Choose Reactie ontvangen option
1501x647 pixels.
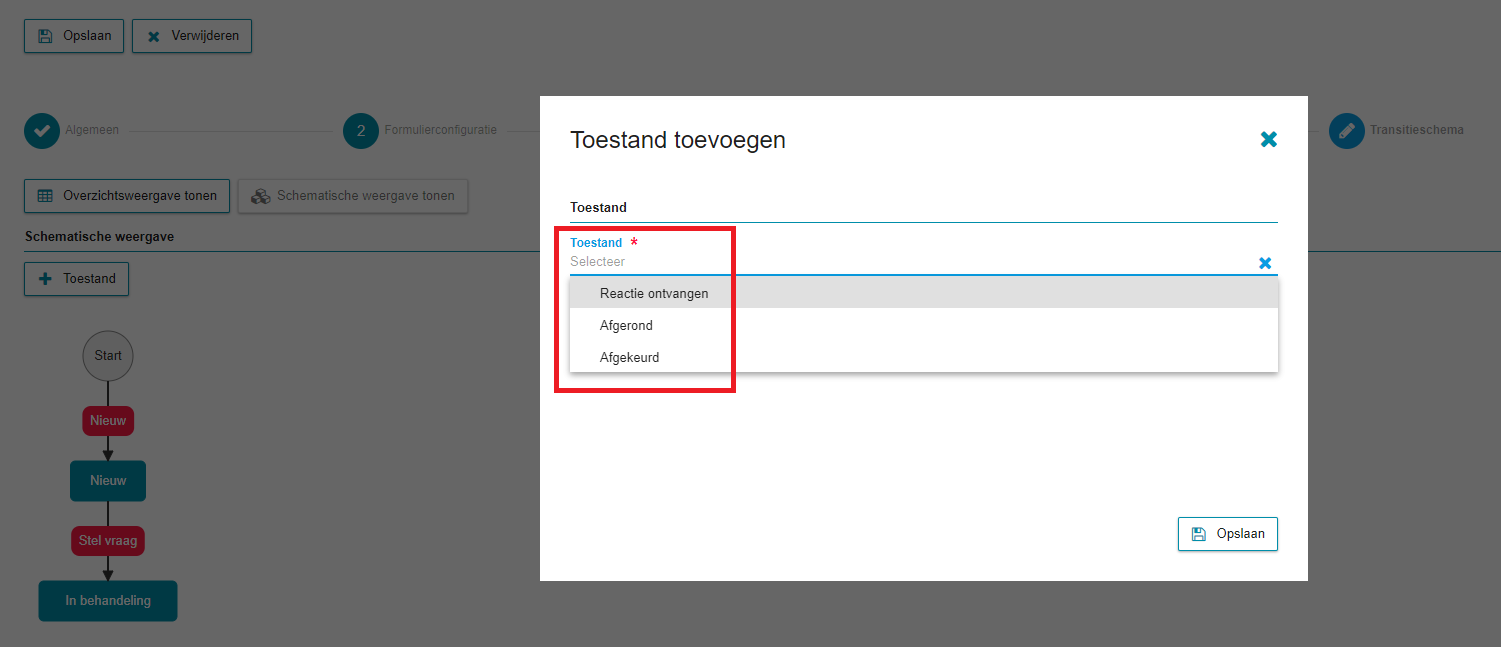coord(924,293)
